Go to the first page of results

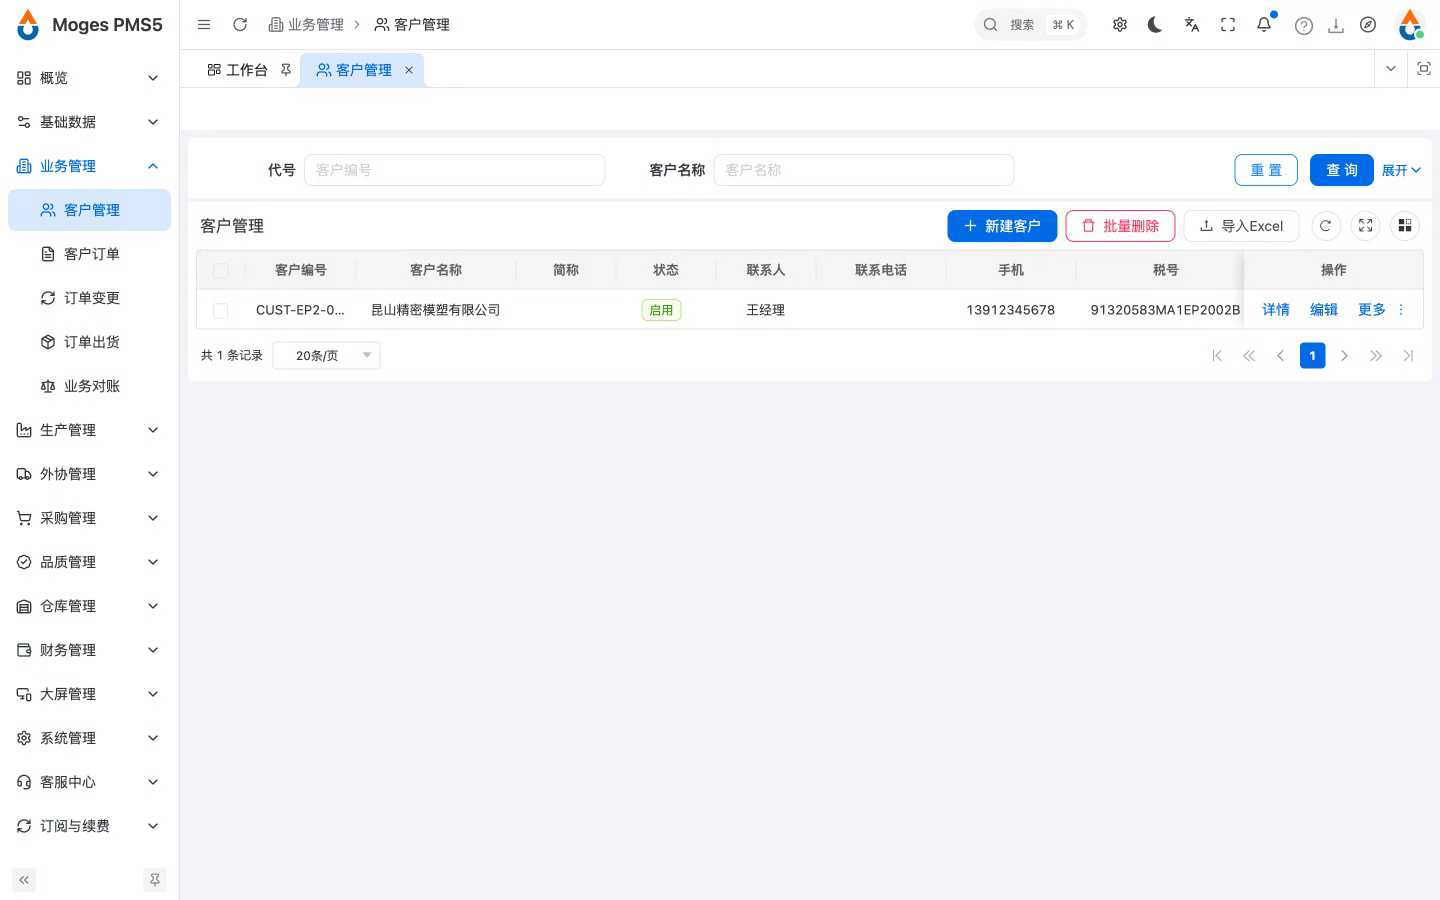coord(1217,356)
